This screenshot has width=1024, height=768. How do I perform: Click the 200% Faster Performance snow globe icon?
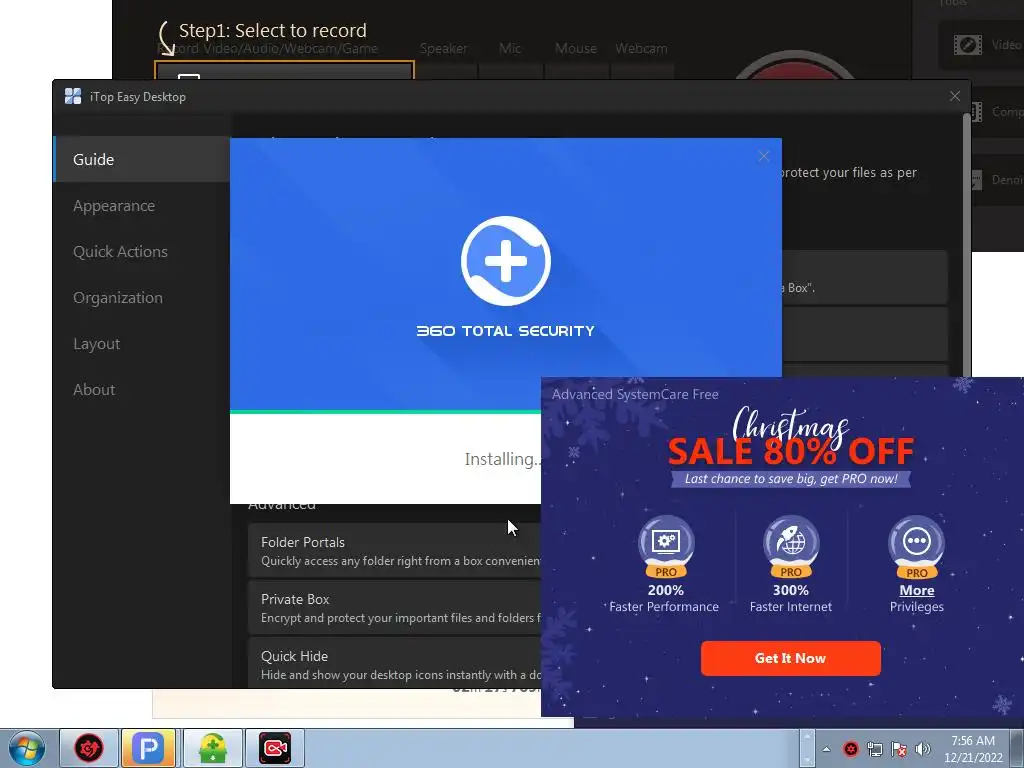click(665, 547)
